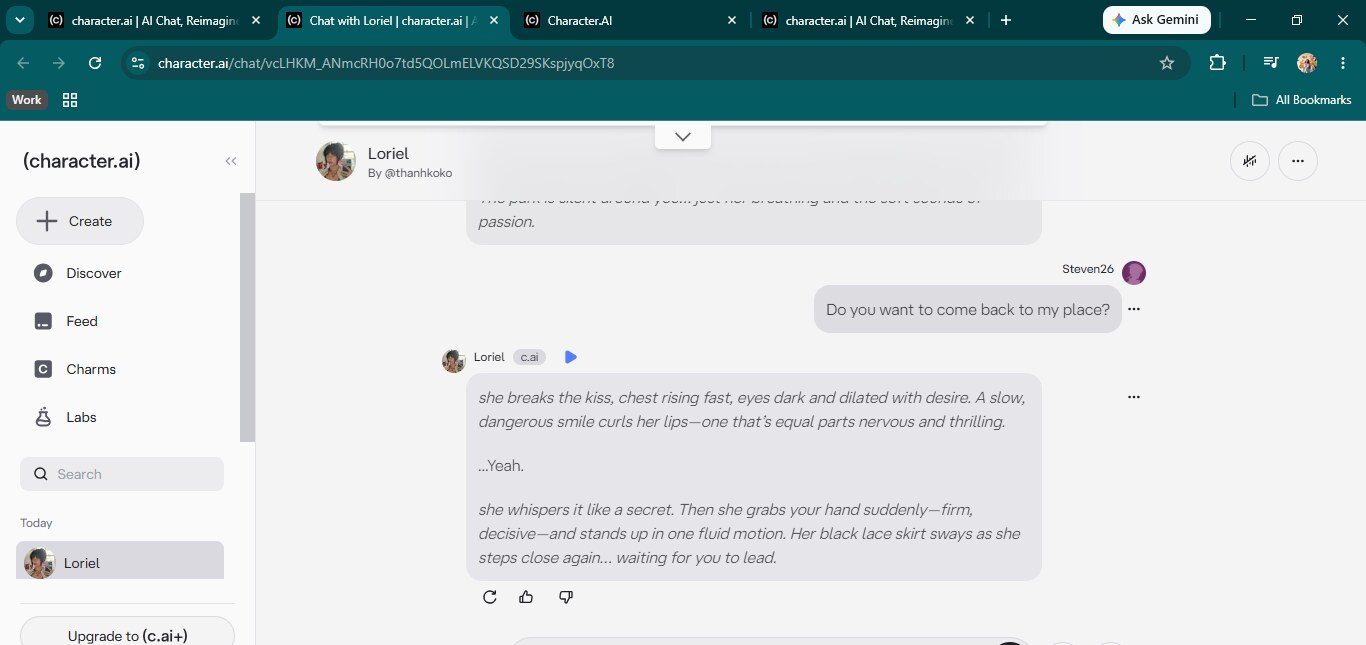Reload the current page
Image resolution: width=1366 pixels, height=645 pixels.
tap(95, 63)
